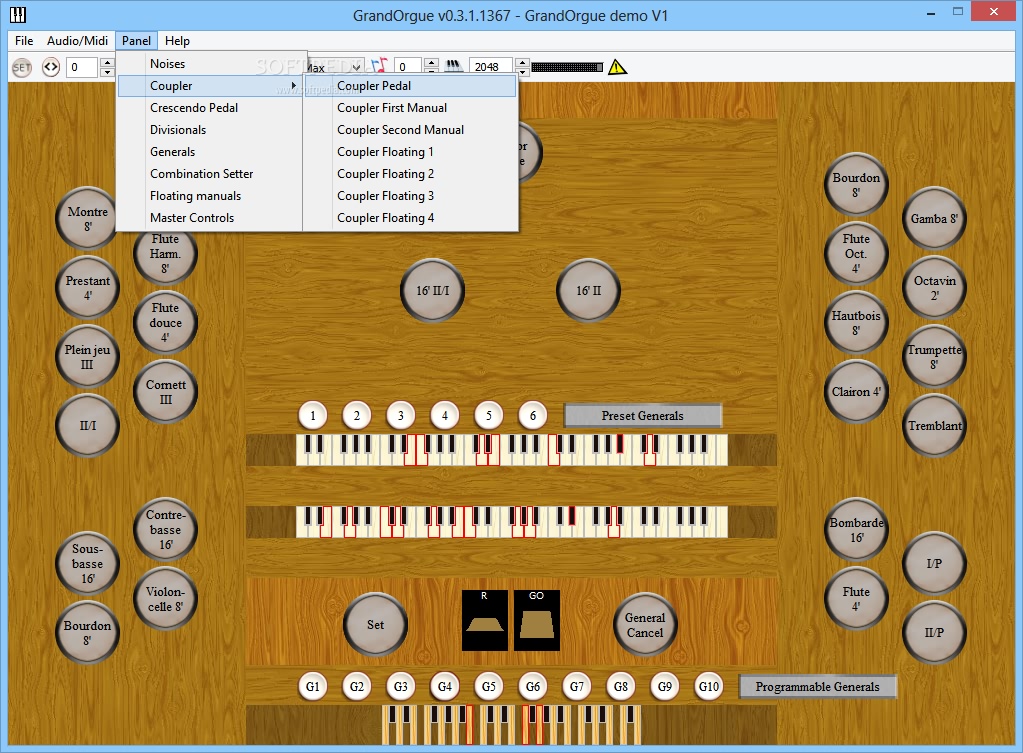Toggle the Plein jeu III stop
This screenshot has width=1023, height=753.
[x=87, y=357]
